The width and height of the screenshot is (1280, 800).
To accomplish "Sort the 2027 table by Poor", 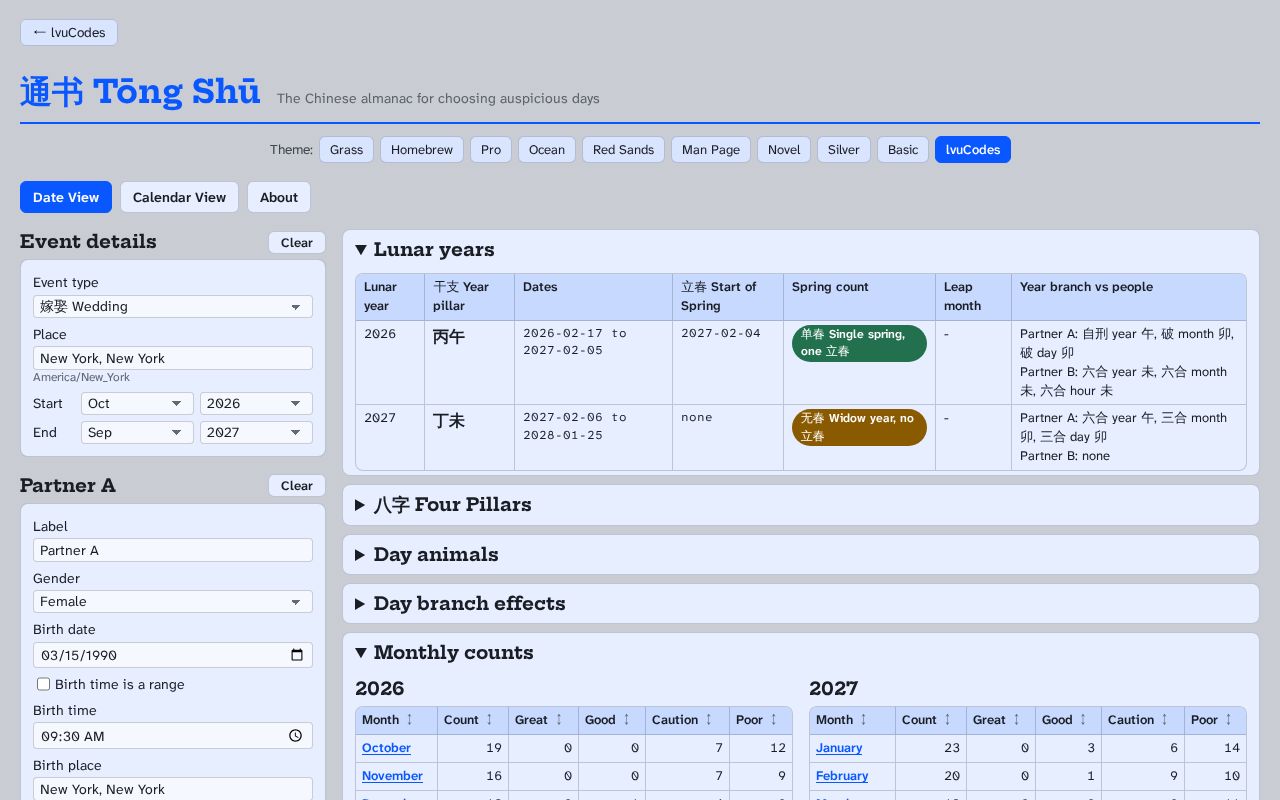I will [x=1216, y=720].
